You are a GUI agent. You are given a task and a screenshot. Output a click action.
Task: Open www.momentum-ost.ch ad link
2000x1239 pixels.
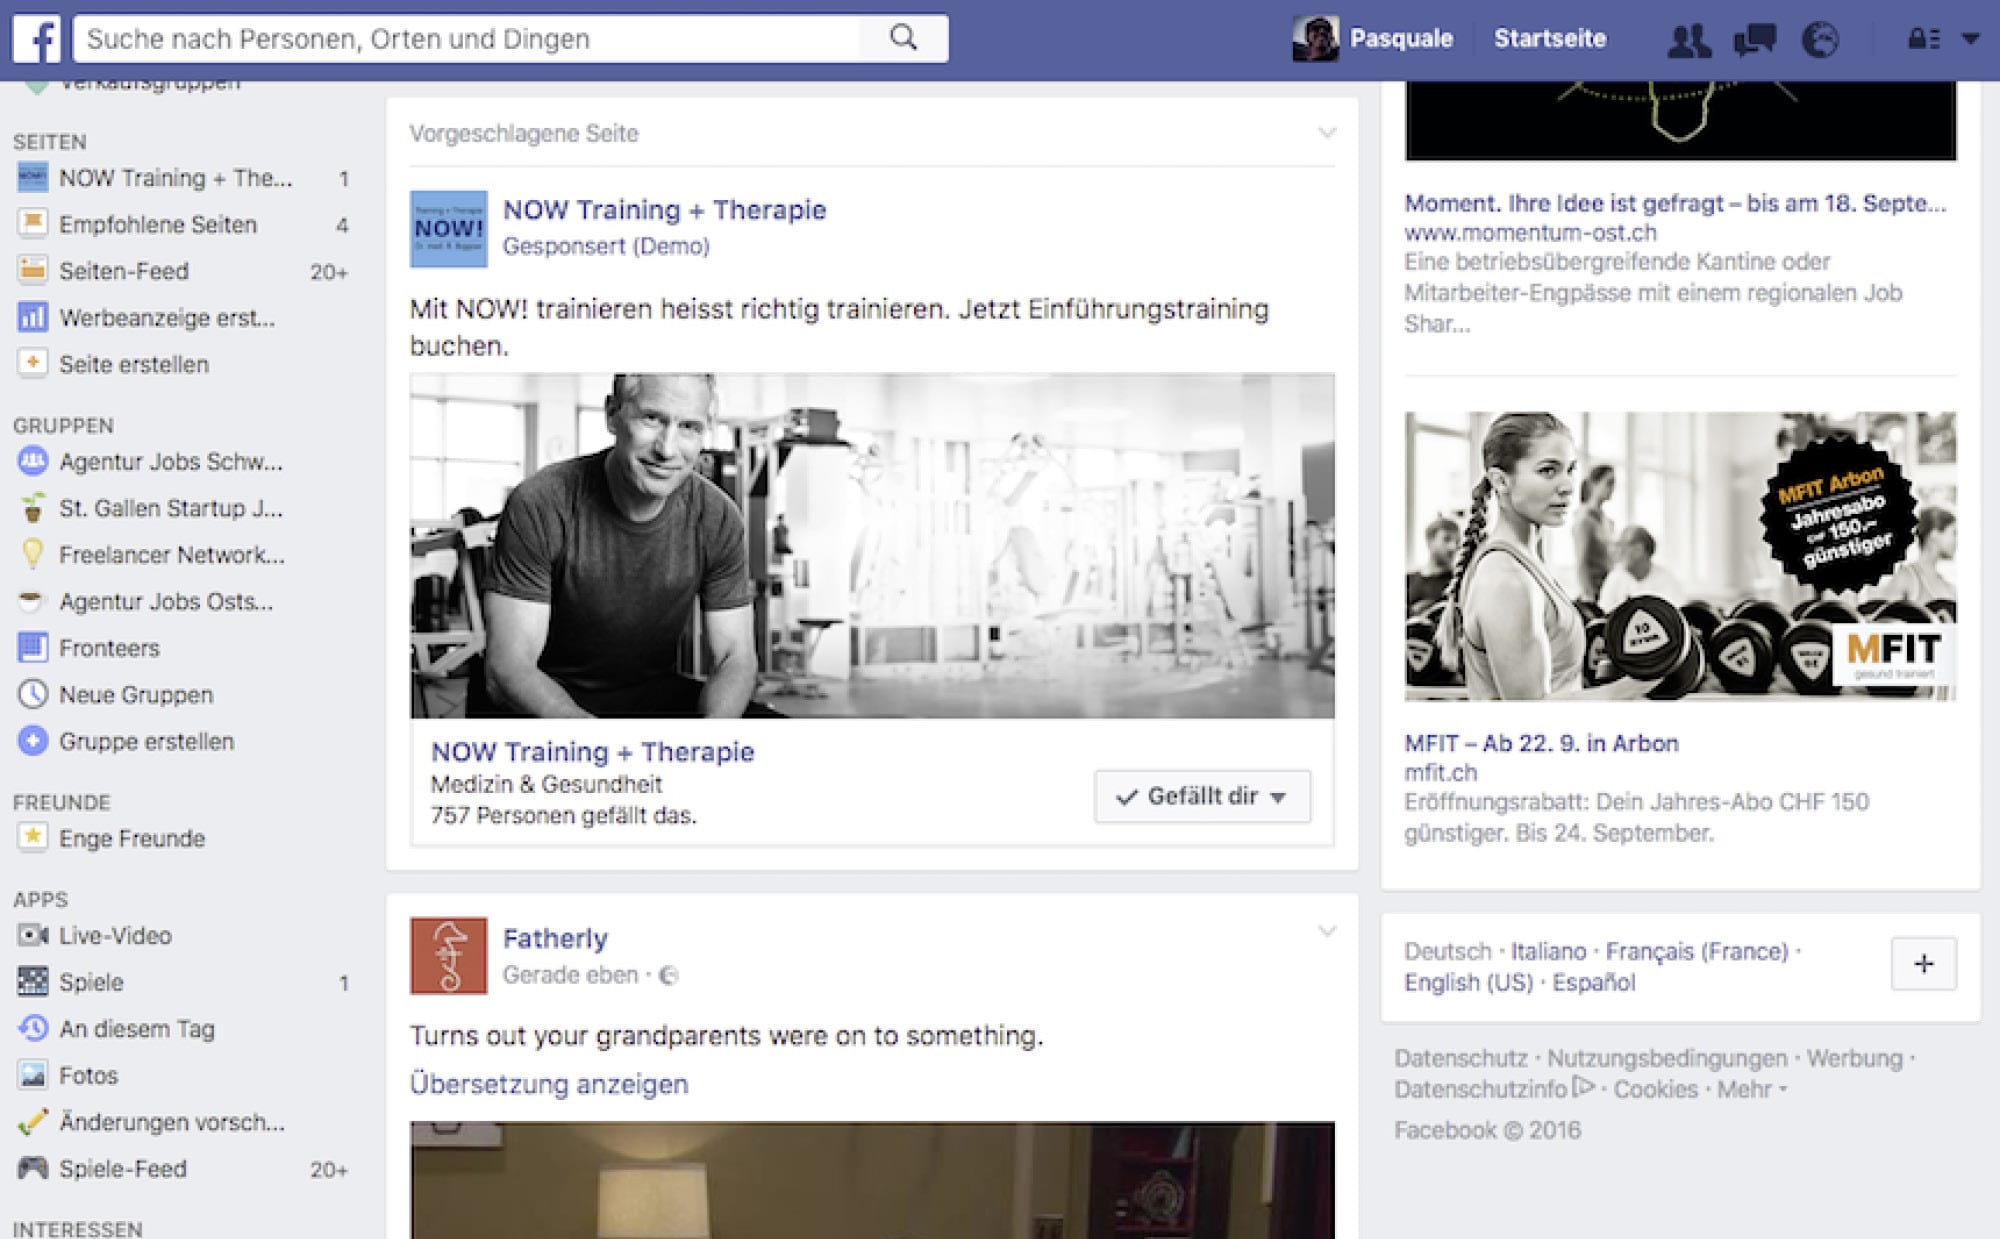click(1530, 233)
